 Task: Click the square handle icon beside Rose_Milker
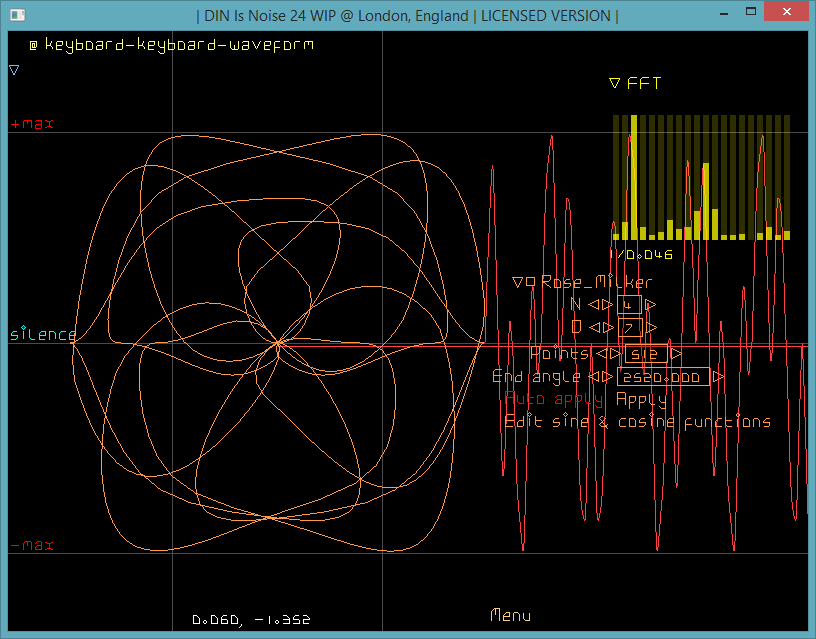(x=531, y=283)
